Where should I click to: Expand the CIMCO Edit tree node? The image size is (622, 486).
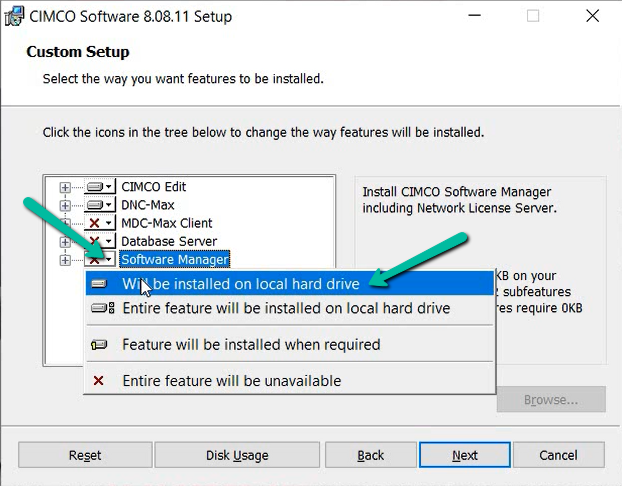tap(65, 187)
